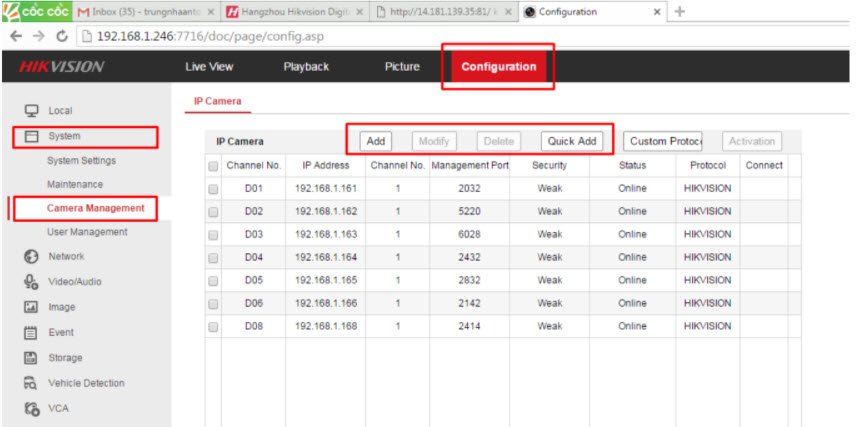The width and height of the screenshot is (856, 427).
Task: Click the Add camera button
Action: 376,141
